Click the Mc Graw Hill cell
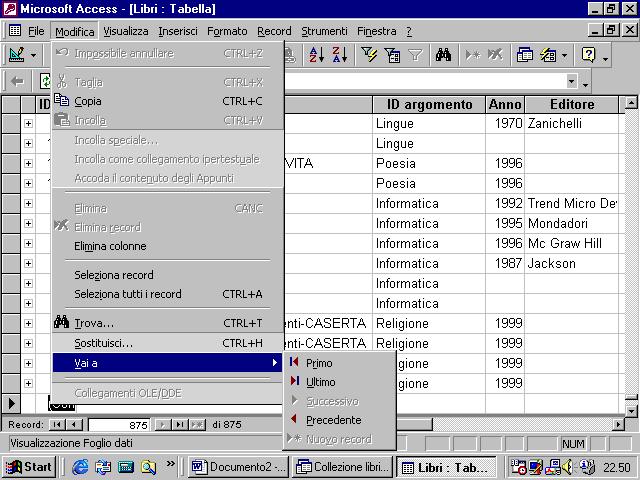Image resolution: width=640 pixels, height=480 pixels. click(x=572, y=243)
